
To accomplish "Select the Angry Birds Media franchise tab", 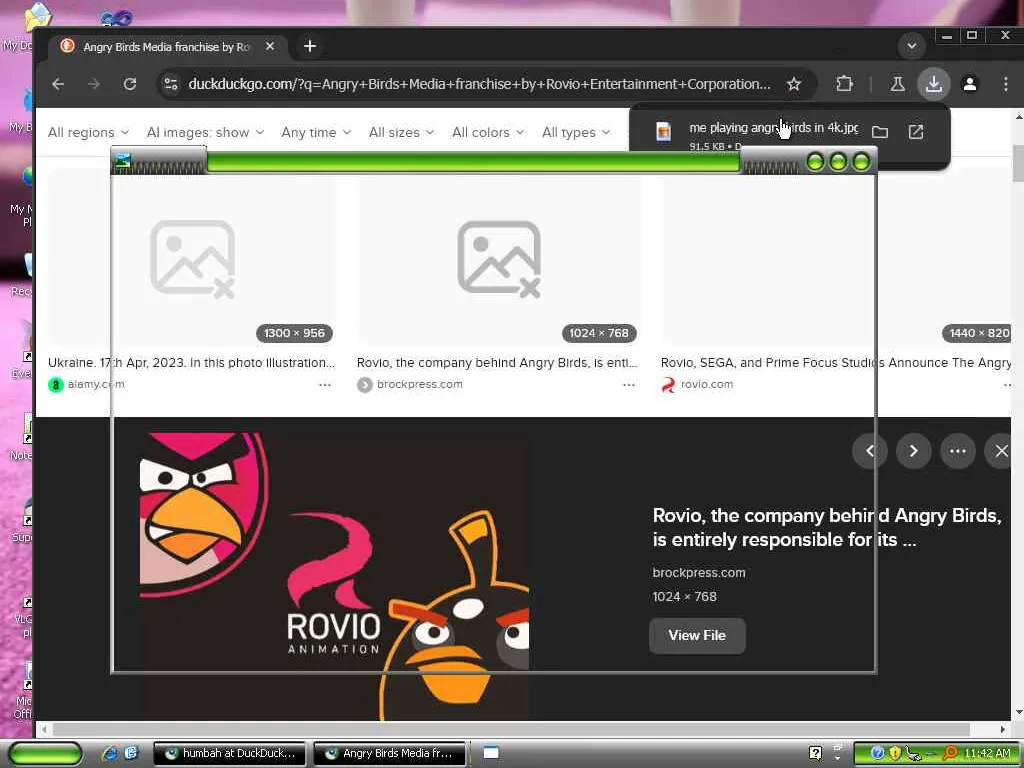I will 168,46.
